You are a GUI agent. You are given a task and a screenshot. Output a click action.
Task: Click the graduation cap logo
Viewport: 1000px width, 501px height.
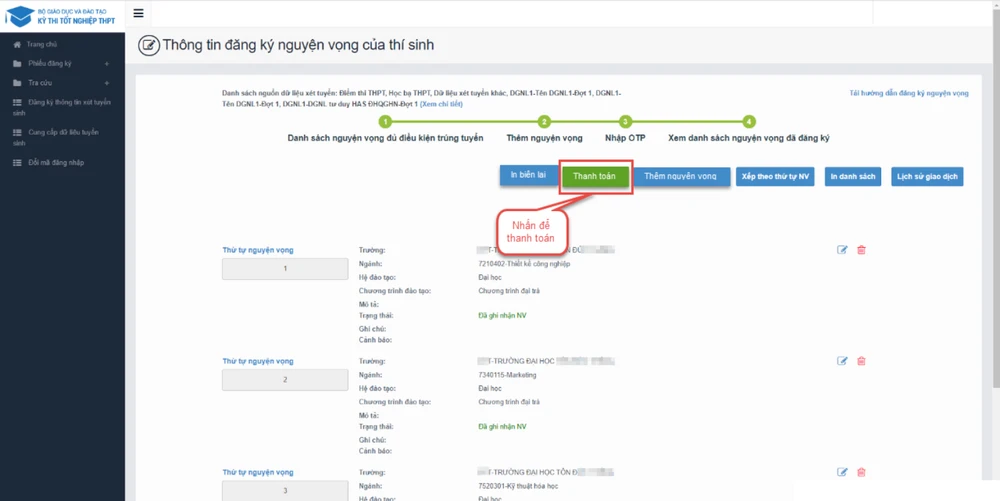[x=19, y=16]
